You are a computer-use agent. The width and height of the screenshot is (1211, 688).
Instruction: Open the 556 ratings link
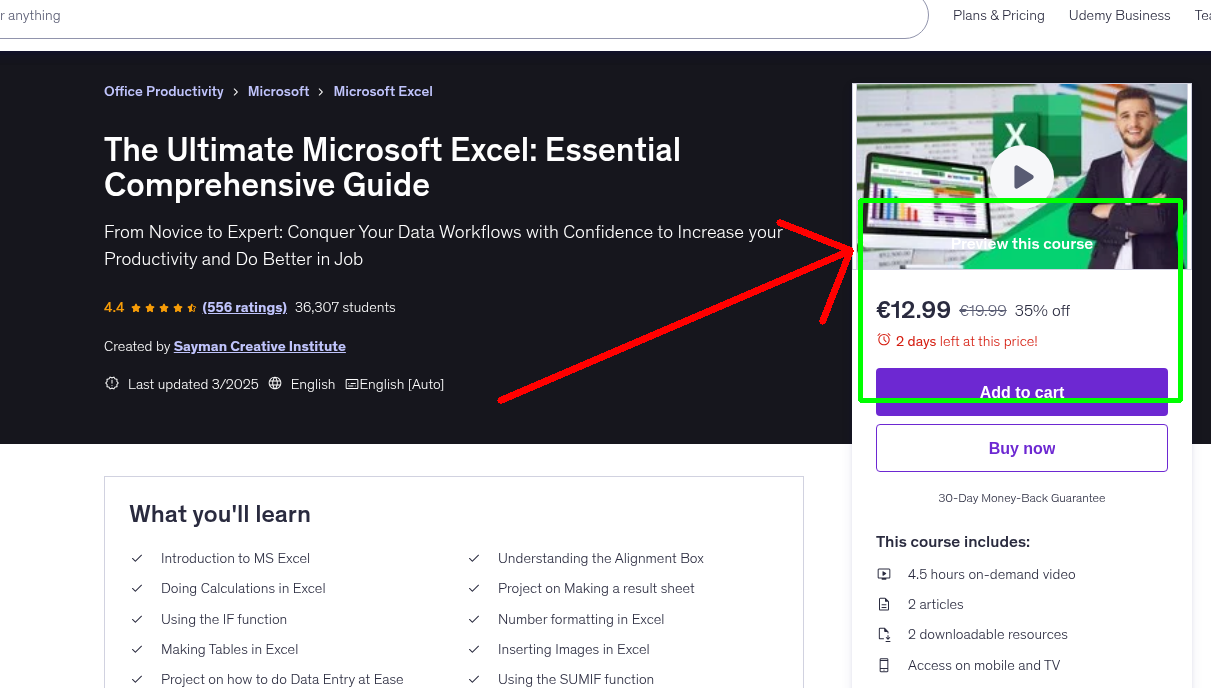244,307
